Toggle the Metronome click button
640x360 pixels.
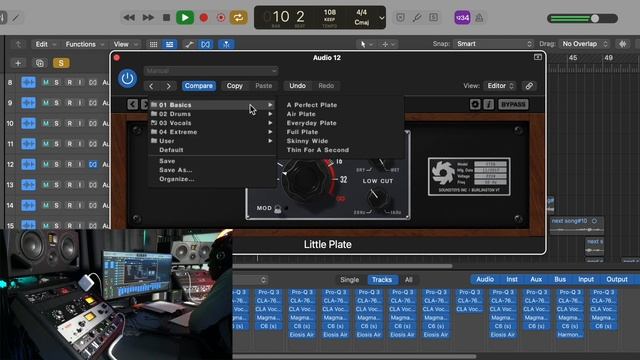click(479, 18)
